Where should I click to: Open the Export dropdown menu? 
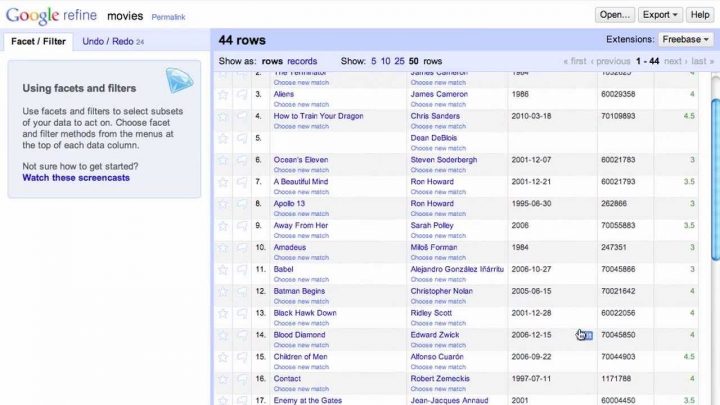[x=660, y=15]
